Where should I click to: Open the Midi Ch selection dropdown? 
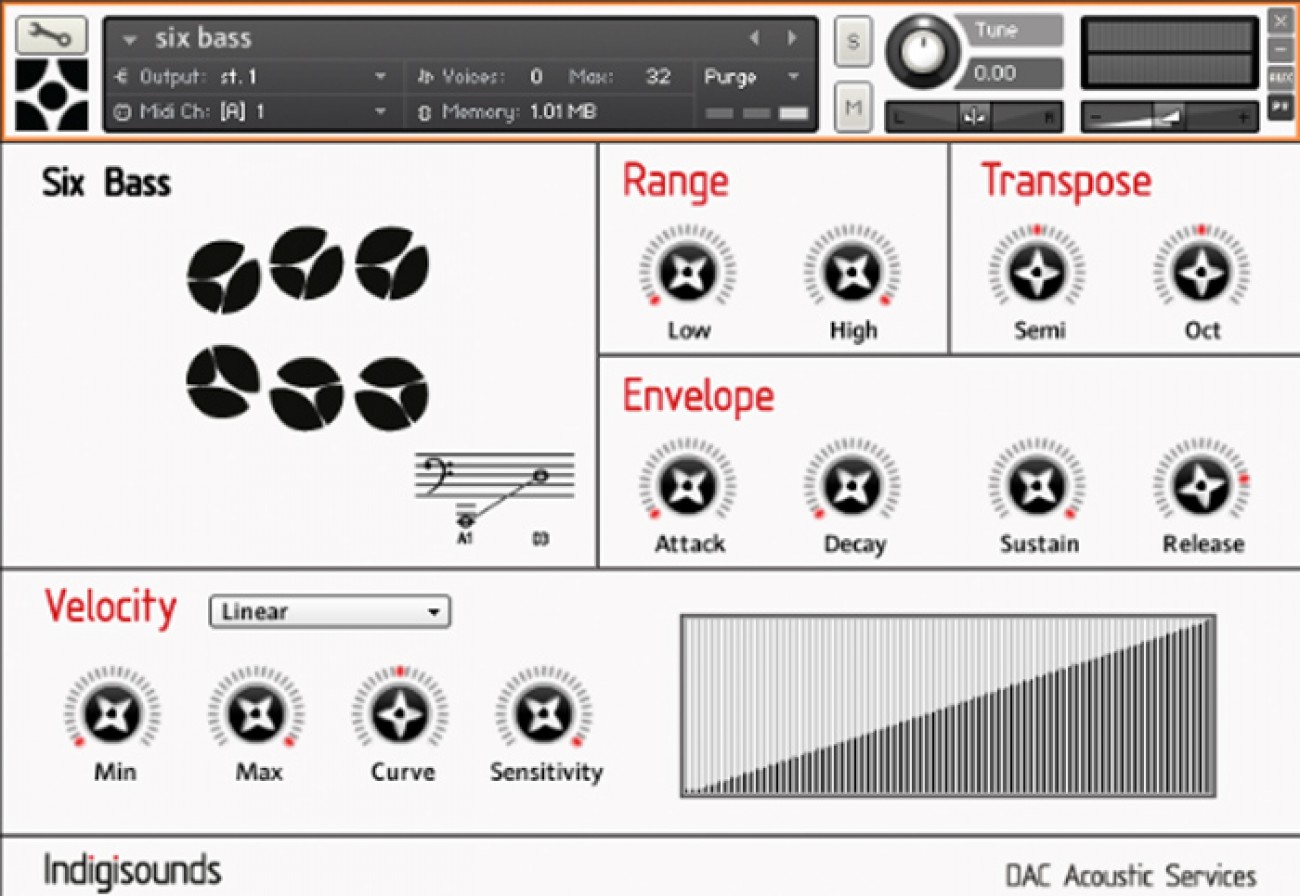(x=380, y=112)
